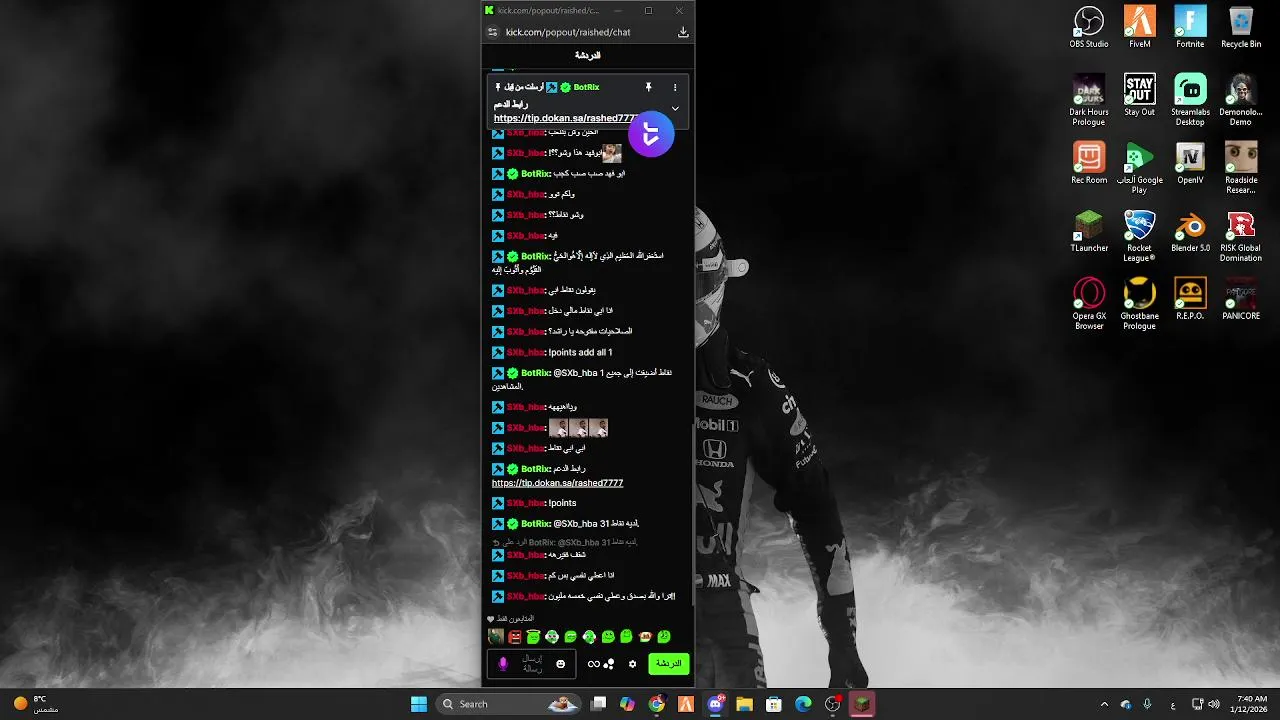The width and height of the screenshot is (1280, 720).
Task: Open the clock and date flyout
Action: [x=1251, y=704]
